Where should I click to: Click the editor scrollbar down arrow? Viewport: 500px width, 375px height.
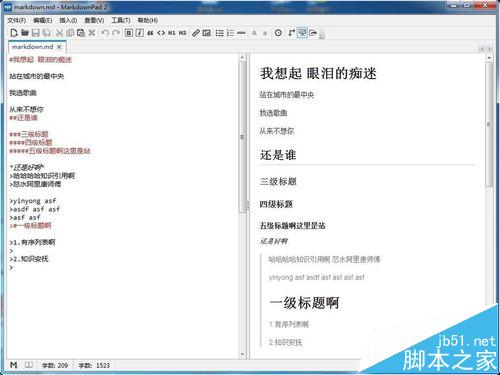[x=242, y=354]
